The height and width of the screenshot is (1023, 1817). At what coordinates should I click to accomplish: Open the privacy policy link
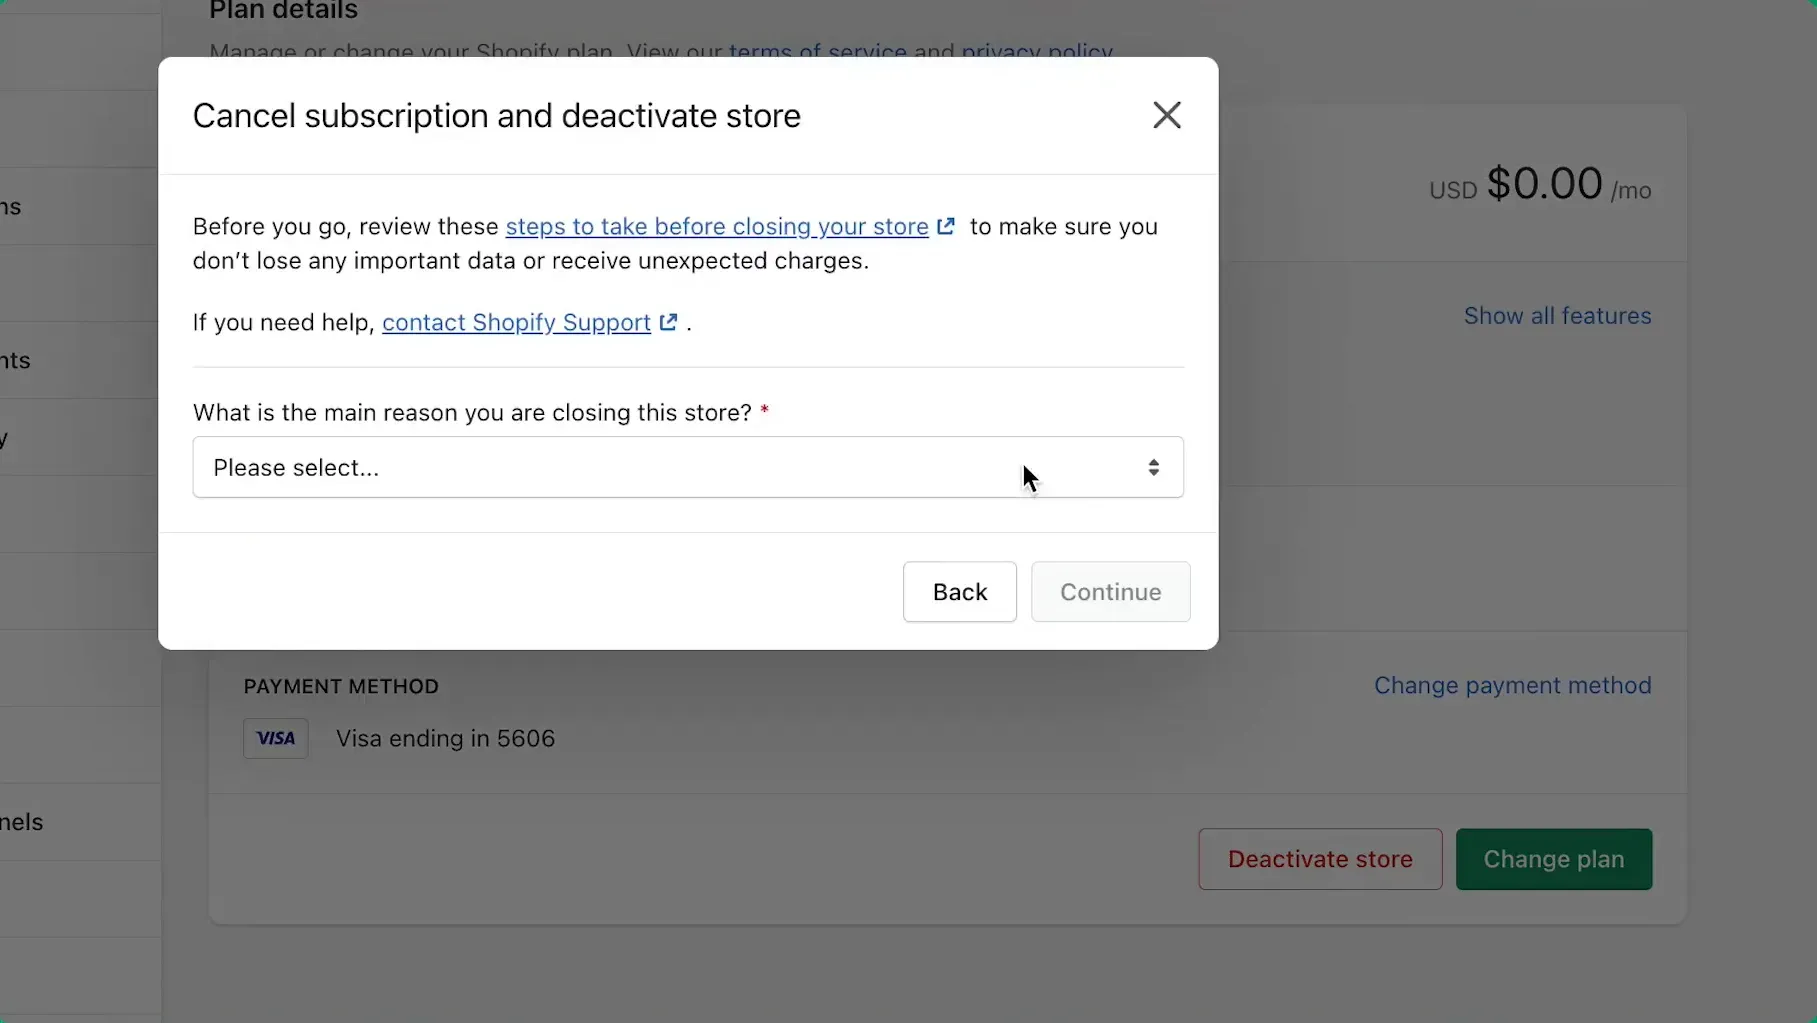pos(1035,52)
